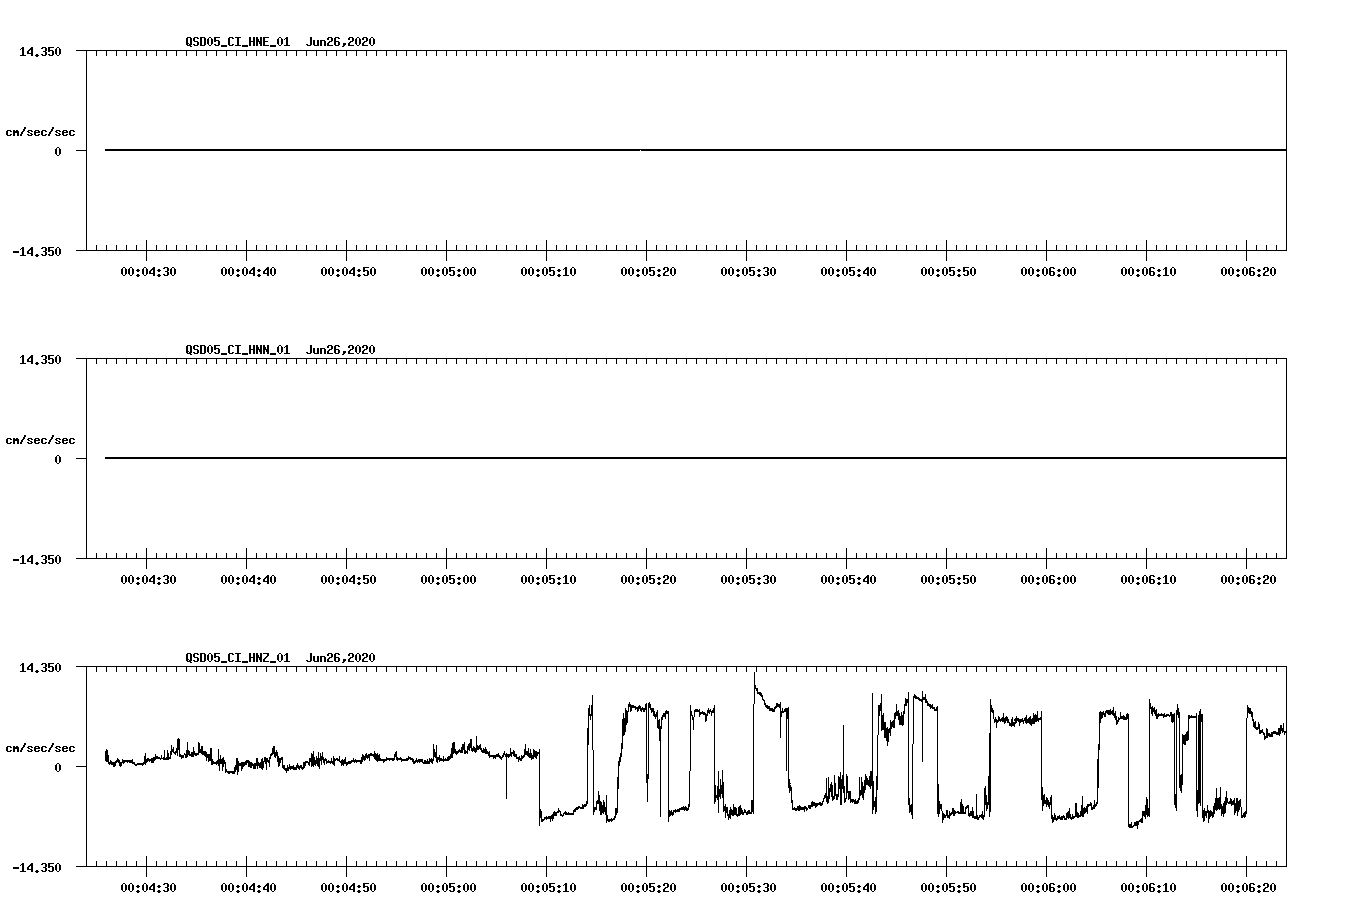The width and height of the screenshot is (1358, 924).
Task: Click the cm/sec/sec unit label on the HNN plot
Action: pos(40,440)
